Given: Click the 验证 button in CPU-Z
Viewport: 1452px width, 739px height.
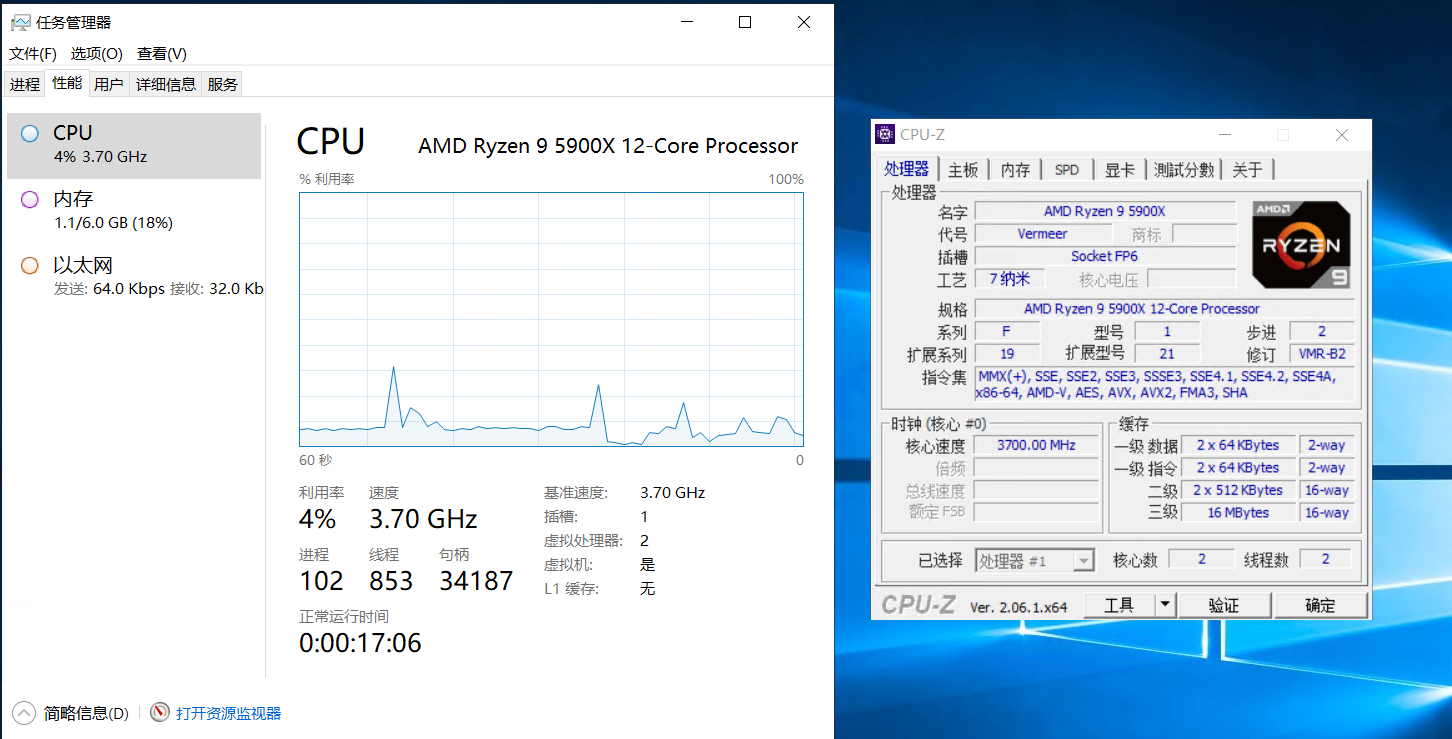Looking at the screenshot, I should (x=1224, y=605).
